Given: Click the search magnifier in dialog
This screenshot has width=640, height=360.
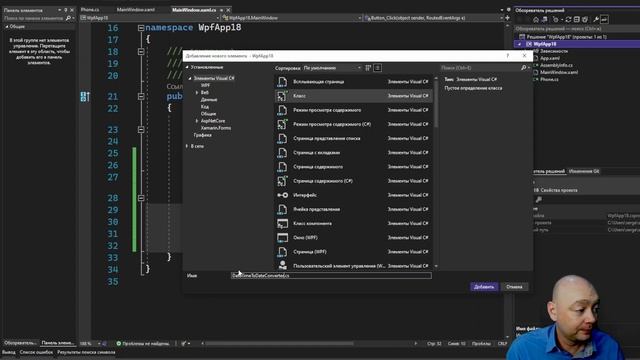Looking at the screenshot, I should pyautogui.click(x=524, y=68).
